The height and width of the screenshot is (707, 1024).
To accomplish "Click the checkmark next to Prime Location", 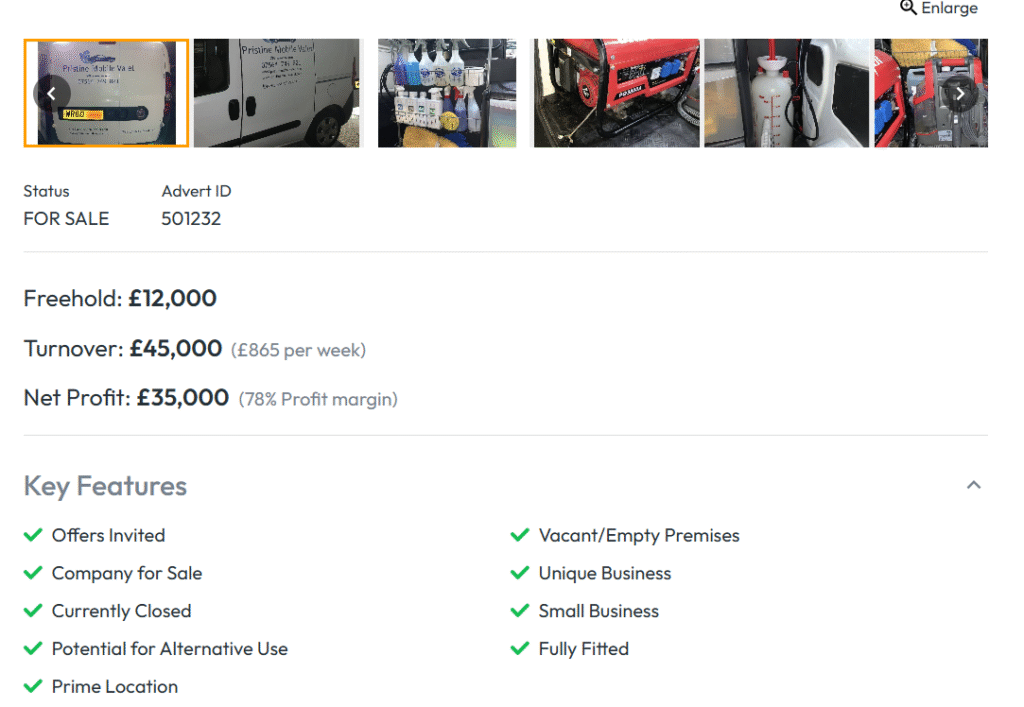I will (x=31, y=686).
